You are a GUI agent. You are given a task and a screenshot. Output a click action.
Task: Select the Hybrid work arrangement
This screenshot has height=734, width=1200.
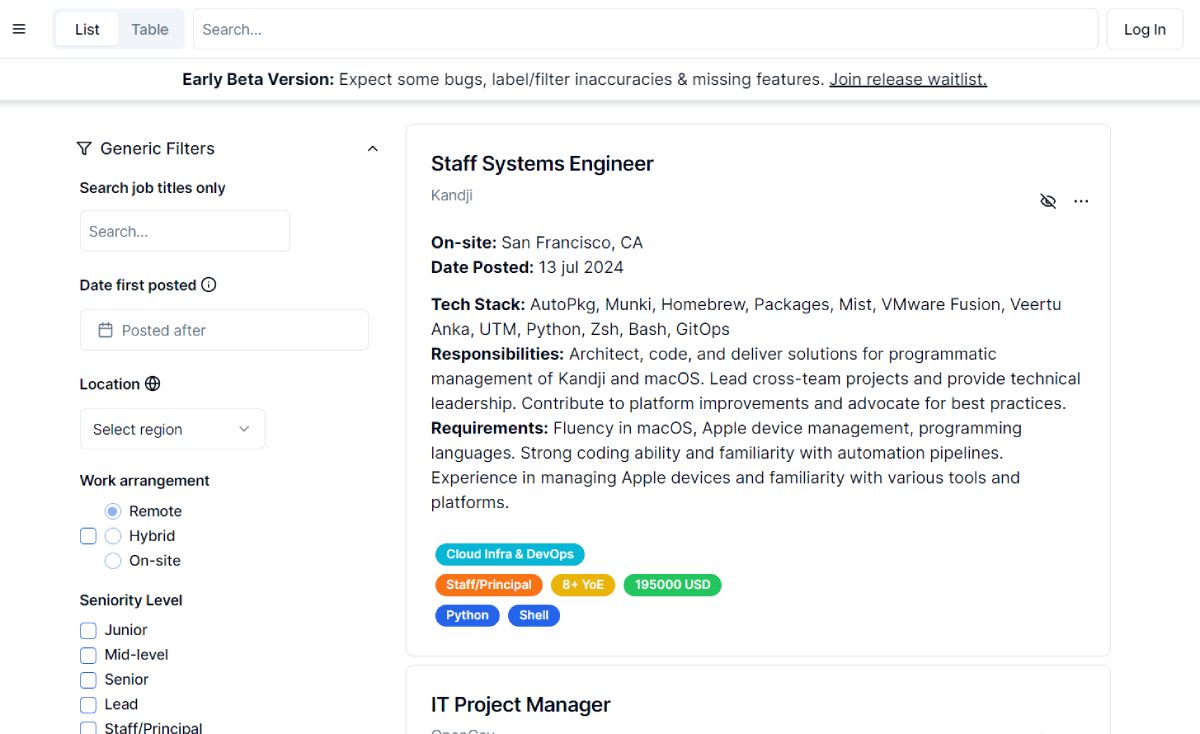point(113,536)
